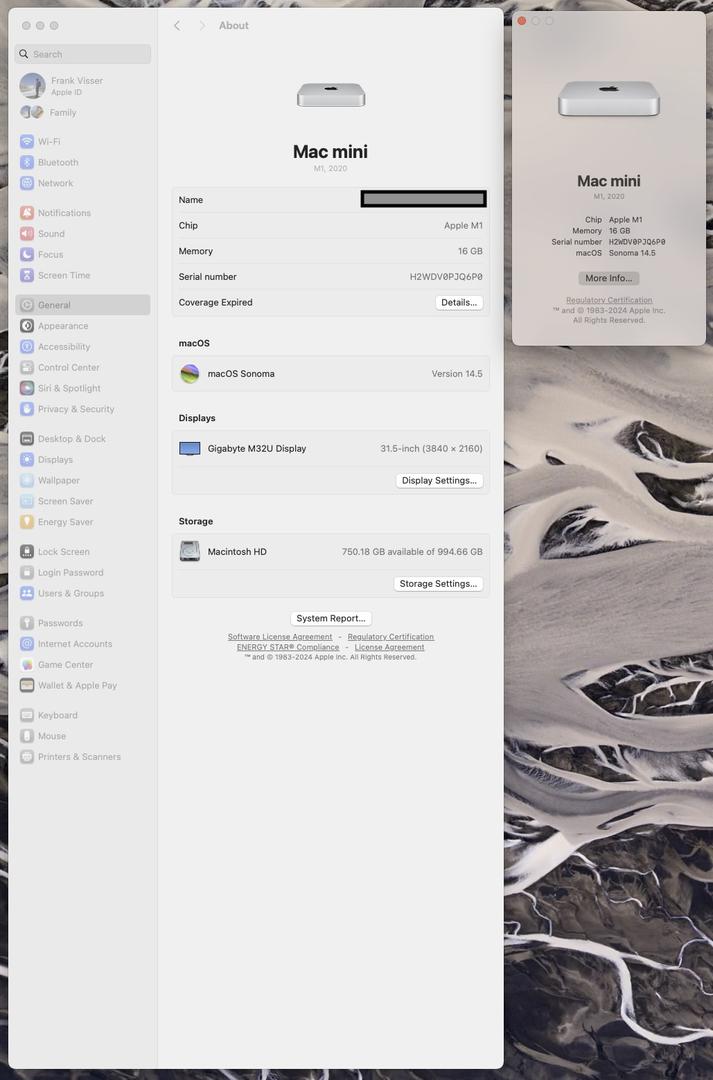Open Notifications settings via bell icon
Viewport: 713px width, 1080px height.
coord(27,213)
